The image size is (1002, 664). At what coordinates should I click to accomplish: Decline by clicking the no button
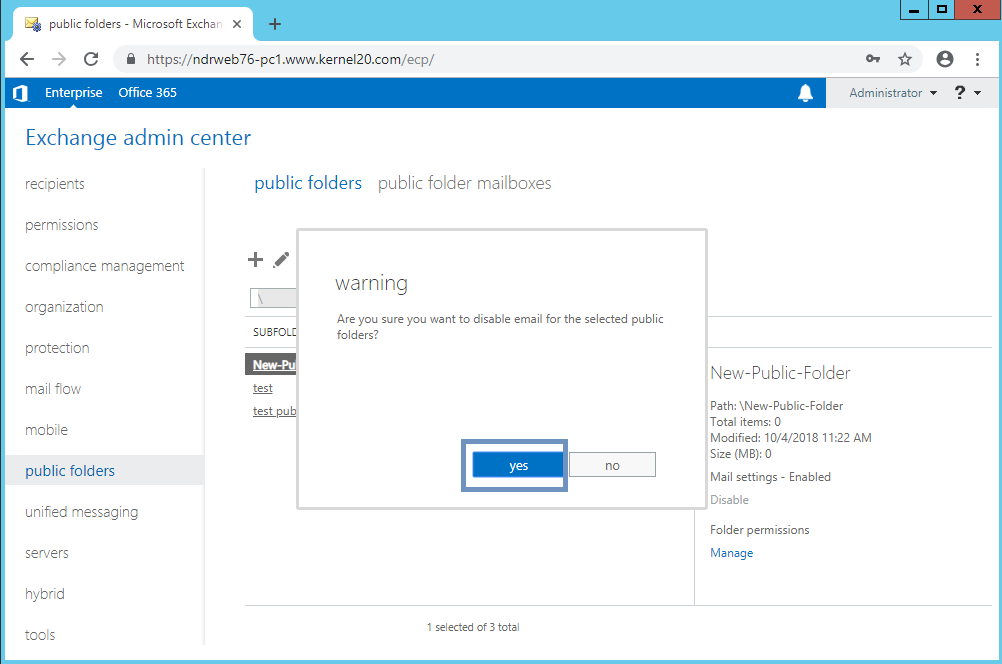click(x=612, y=465)
